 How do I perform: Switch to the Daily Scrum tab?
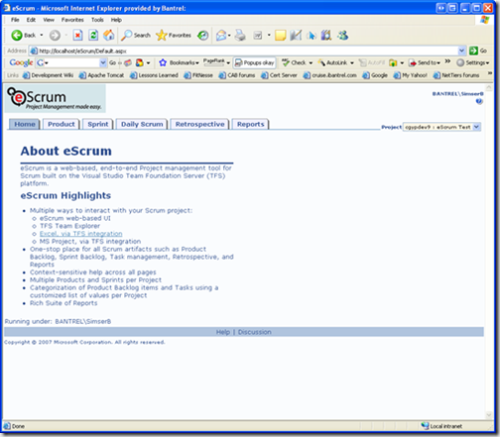click(x=142, y=124)
